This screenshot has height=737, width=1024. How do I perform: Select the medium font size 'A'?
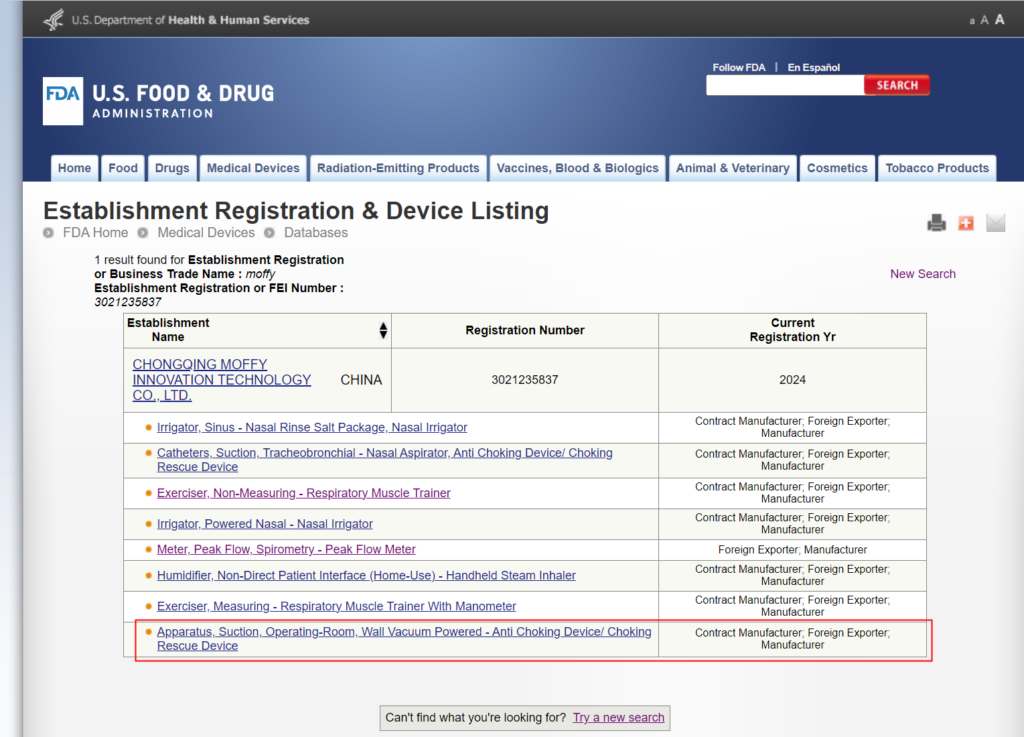[x=984, y=20]
